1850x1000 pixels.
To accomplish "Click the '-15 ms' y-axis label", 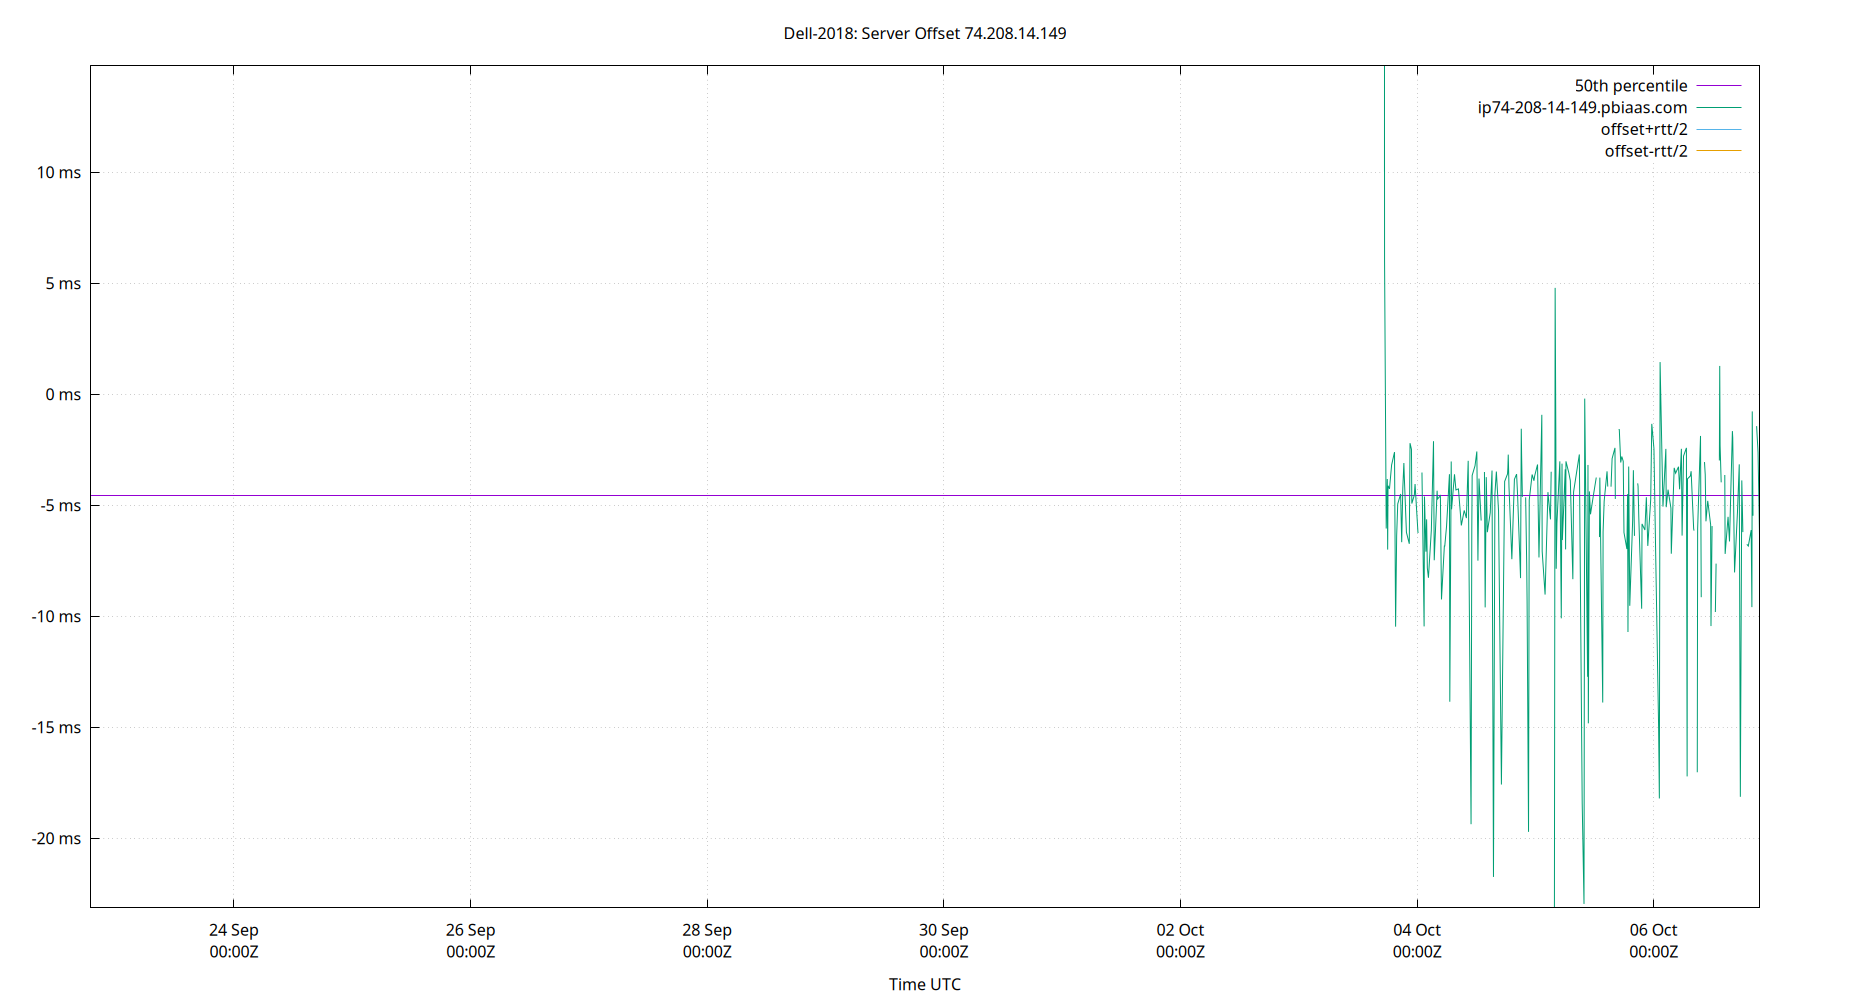I will pos(56,728).
